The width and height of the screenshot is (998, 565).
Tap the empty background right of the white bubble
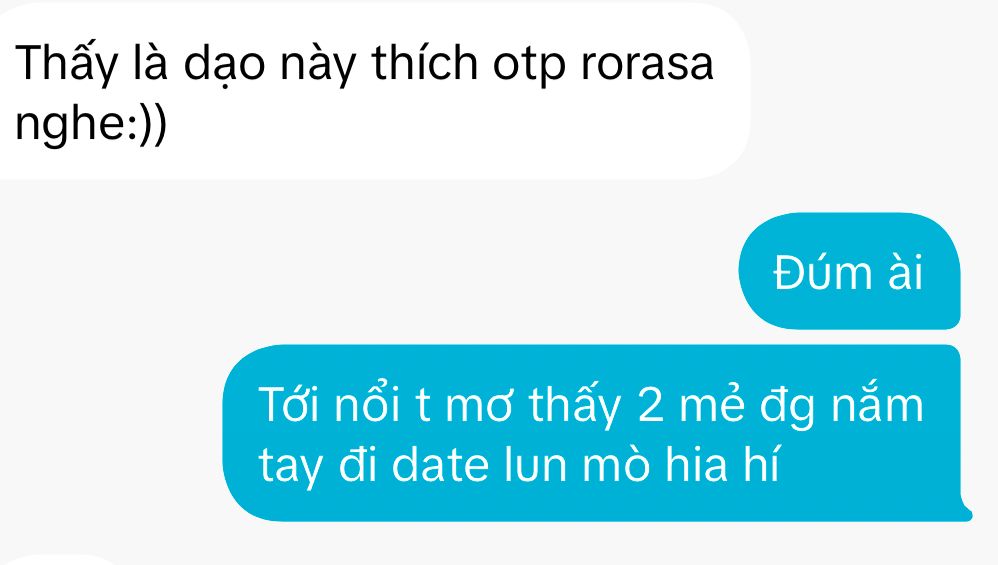coord(873,94)
